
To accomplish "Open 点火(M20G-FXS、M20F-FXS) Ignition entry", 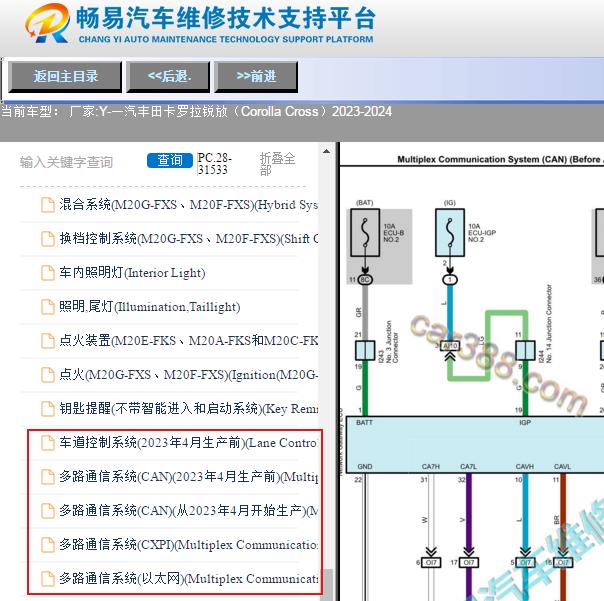I will 188,374.
